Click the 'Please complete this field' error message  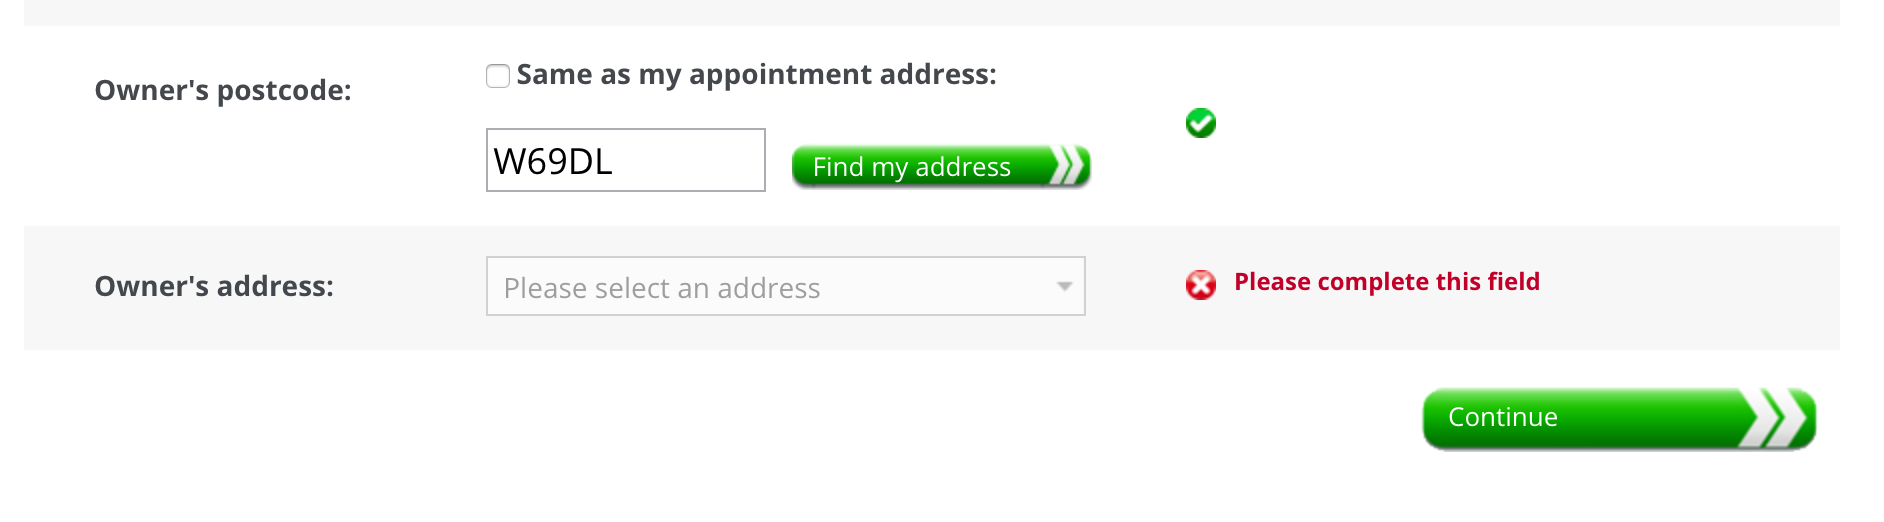pos(1387,282)
